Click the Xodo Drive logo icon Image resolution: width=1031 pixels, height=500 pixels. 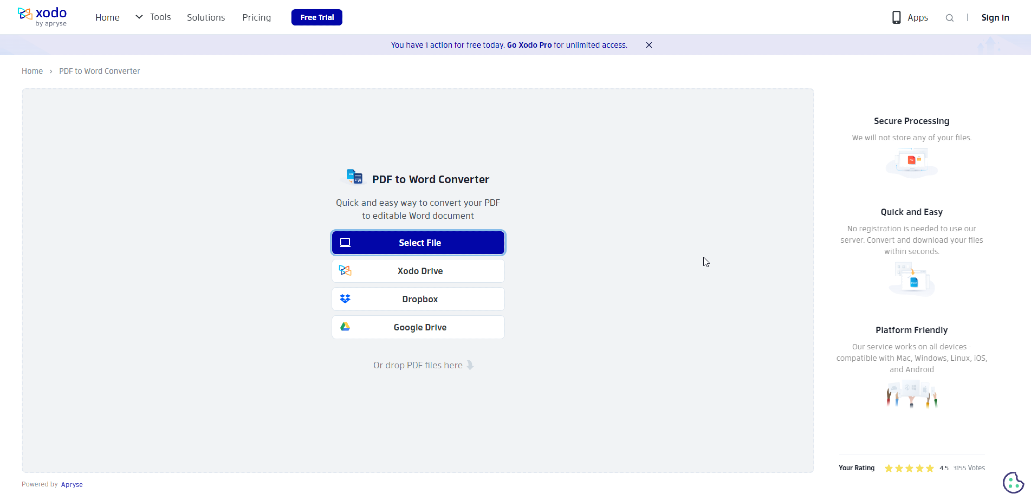point(345,270)
